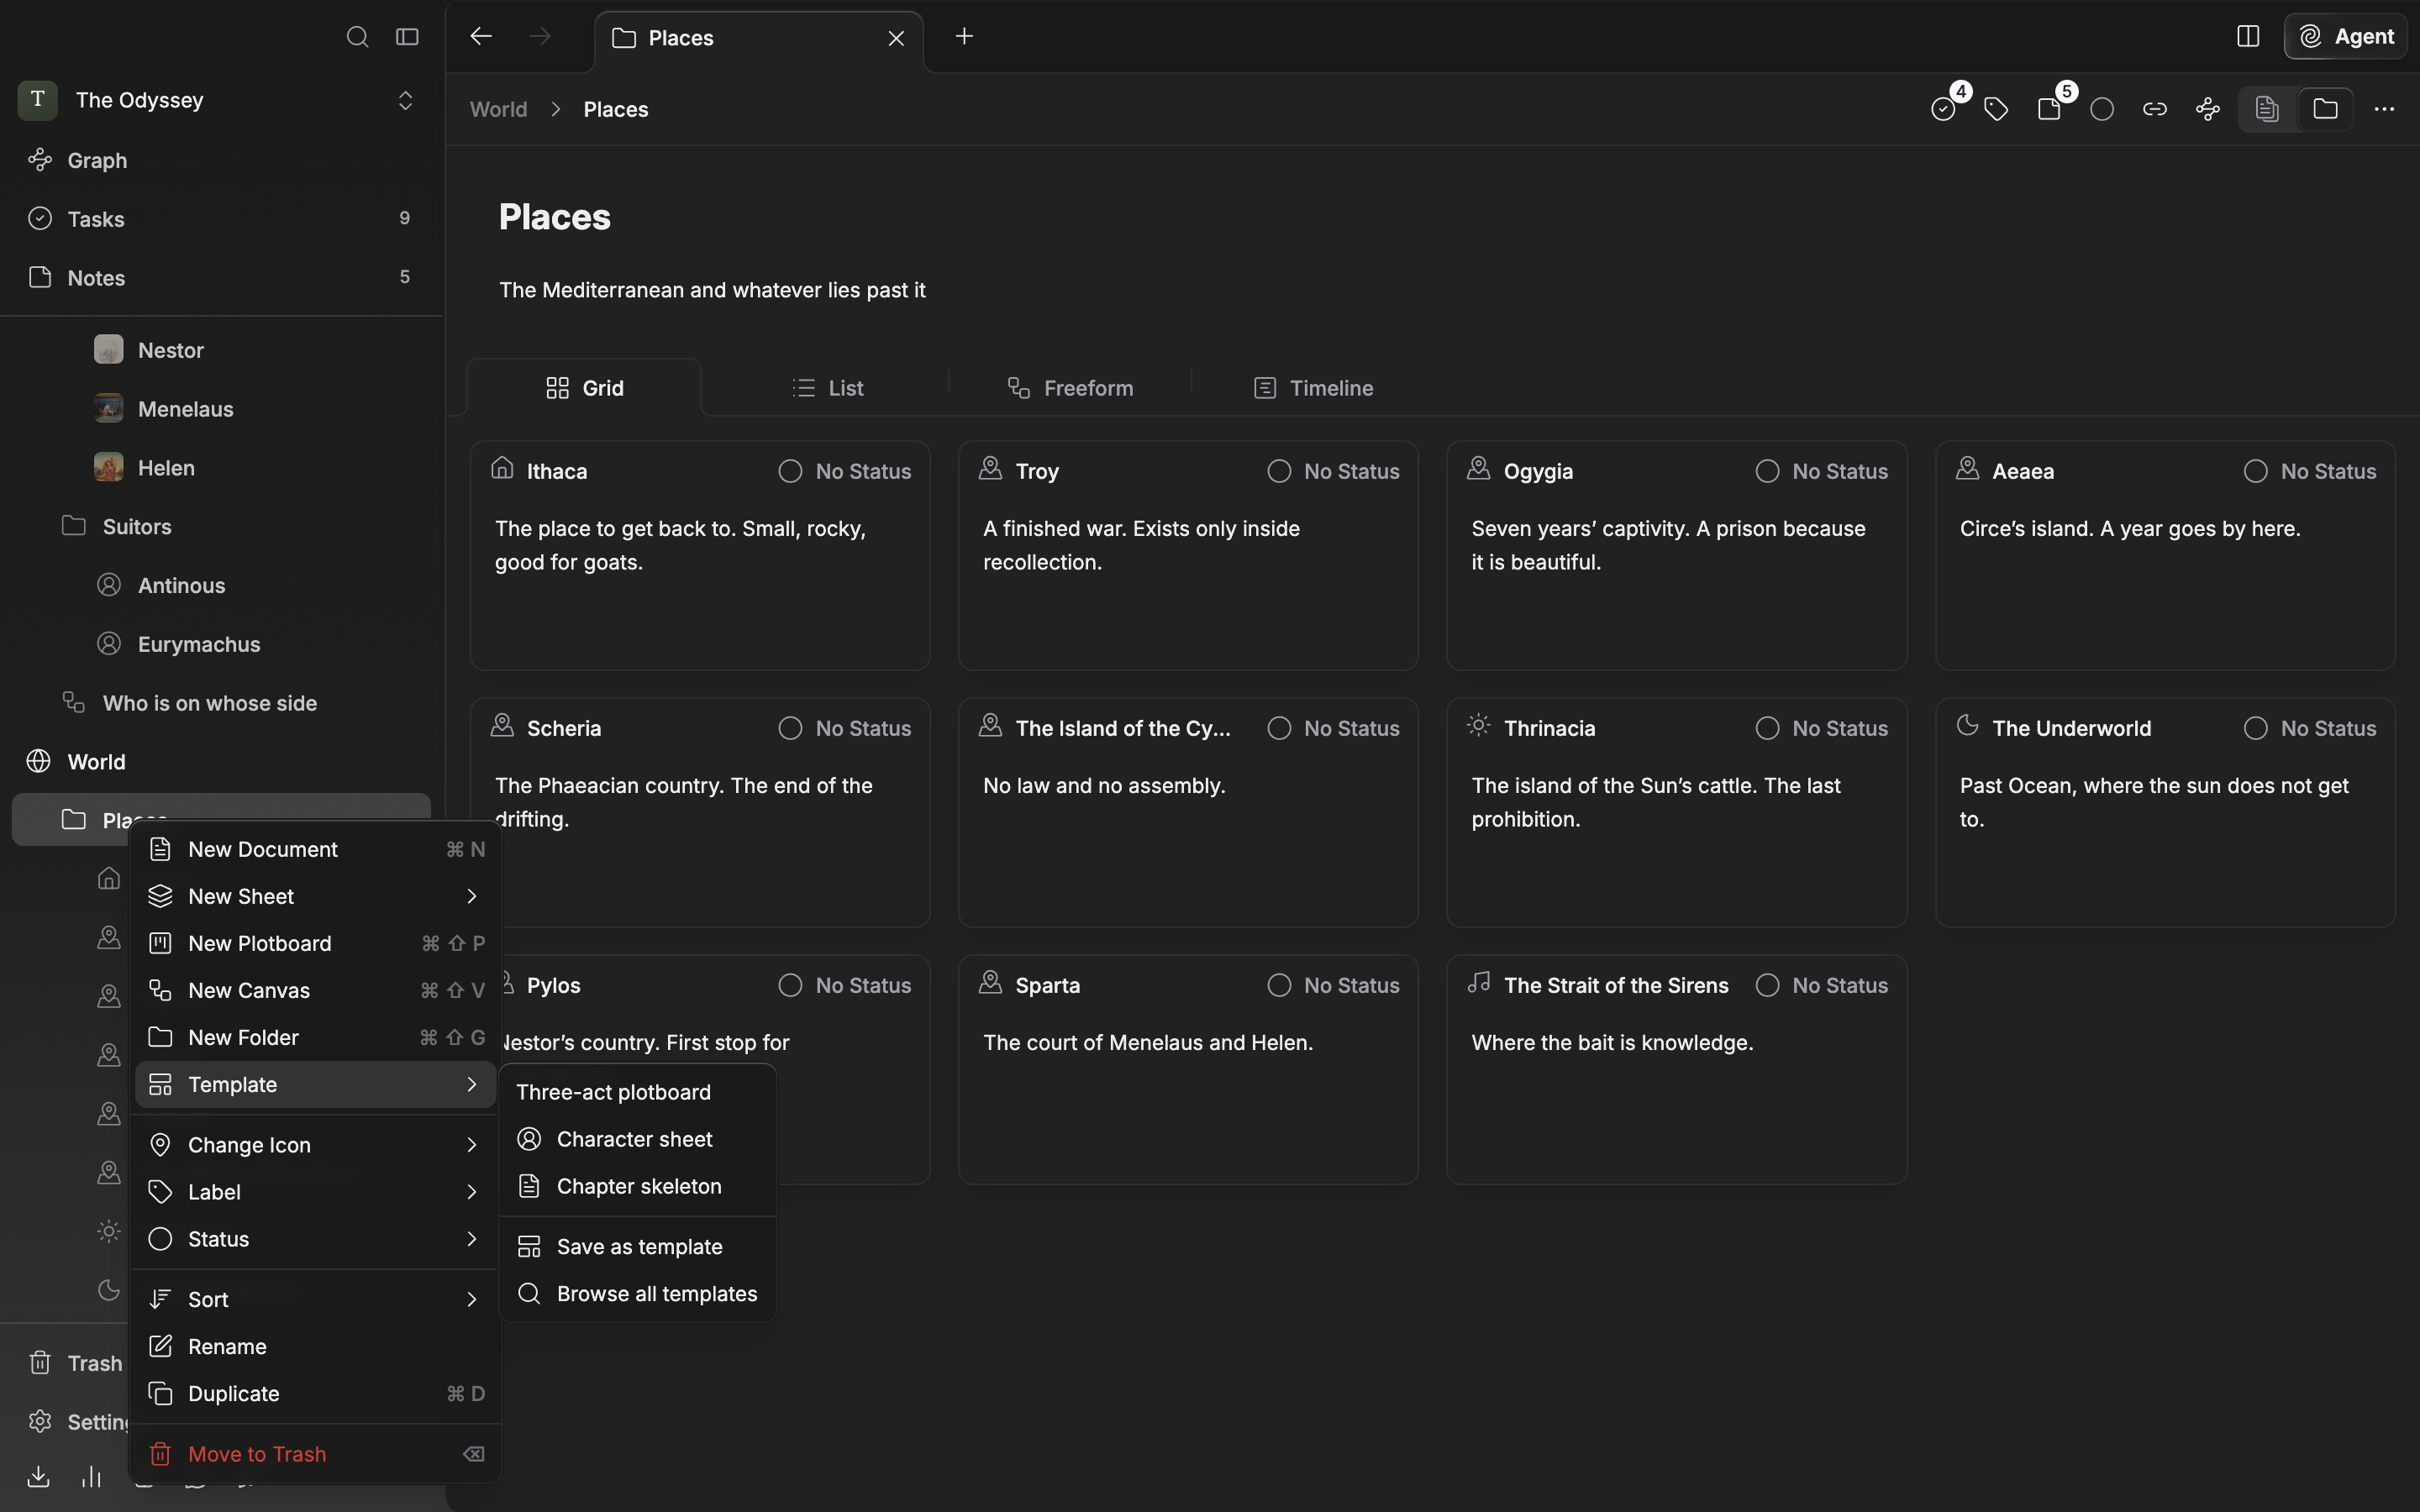The height and width of the screenshot is (1512, 2420).
Task: Expand the Change Icon submenu
Action: point(316,1145)
